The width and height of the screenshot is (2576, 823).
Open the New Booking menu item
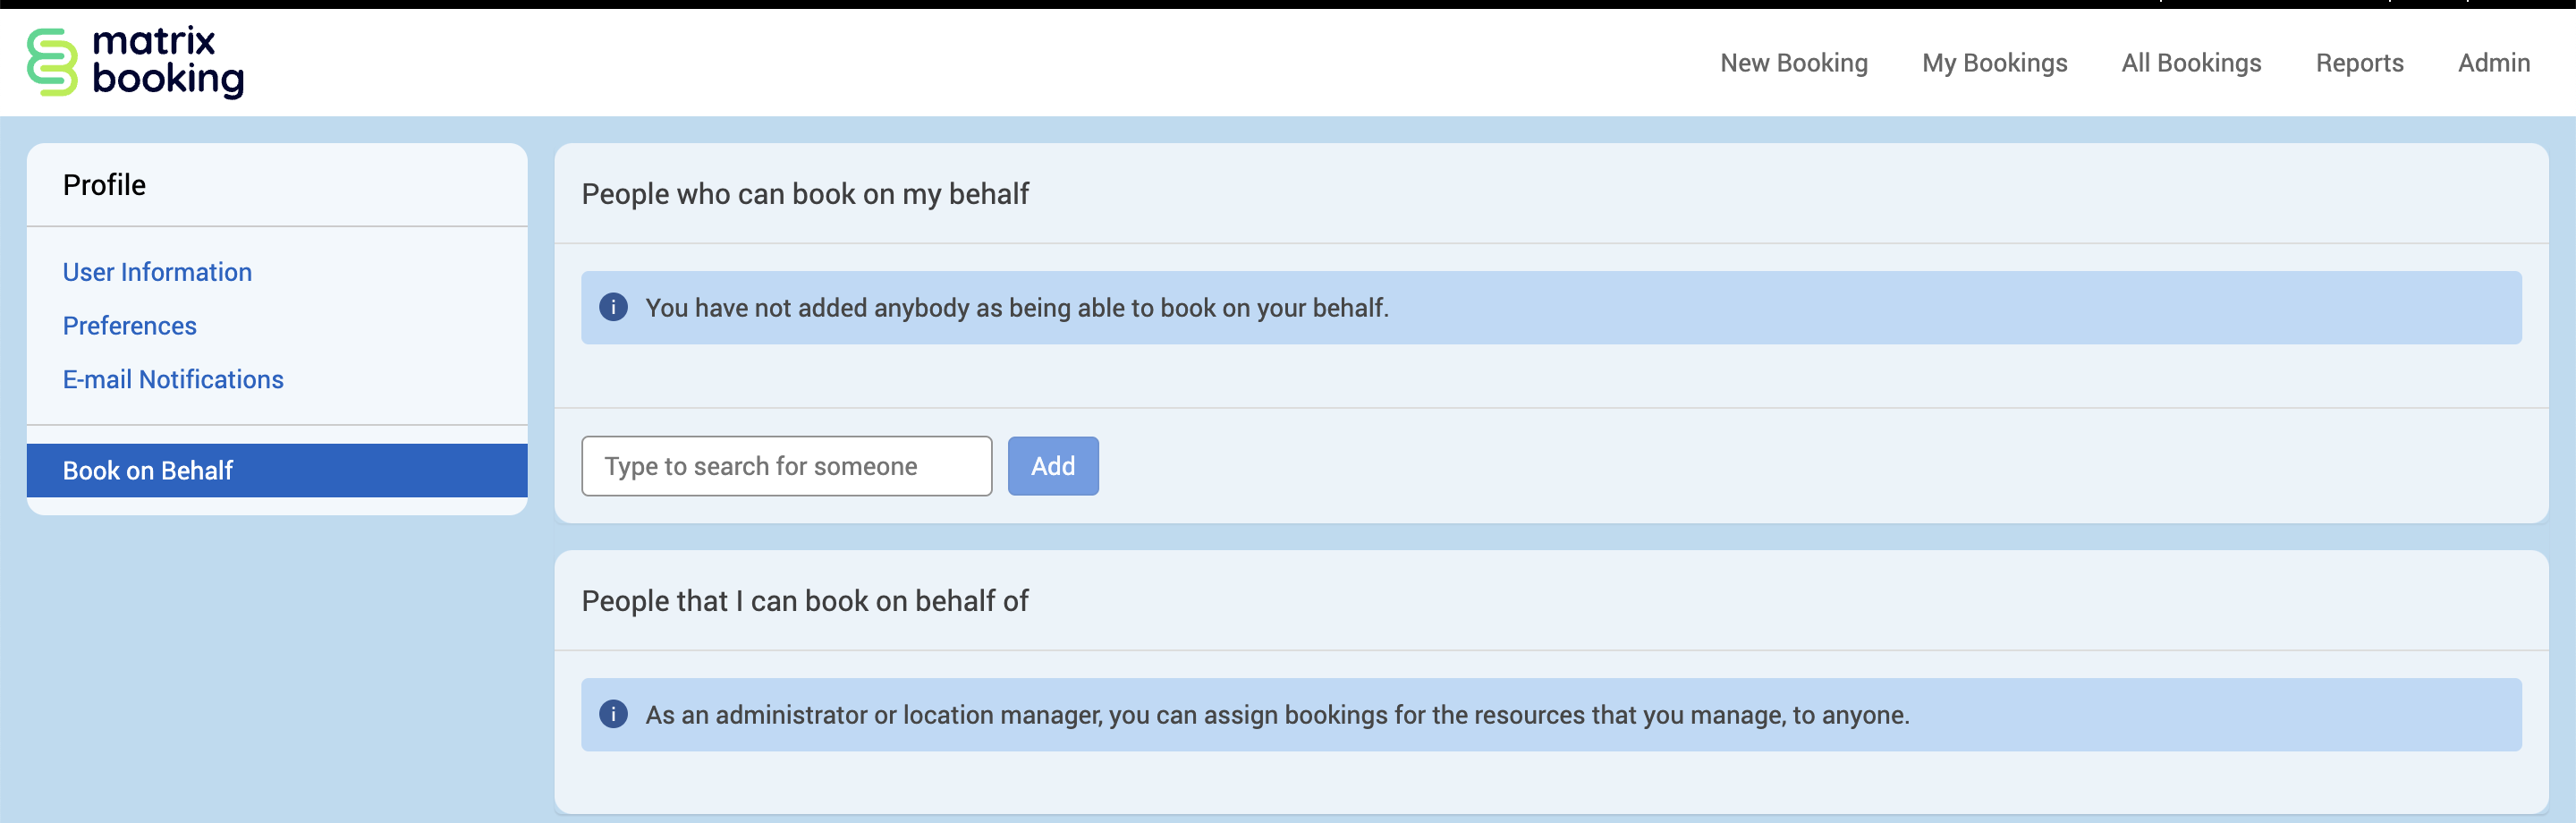point(1793,63)
